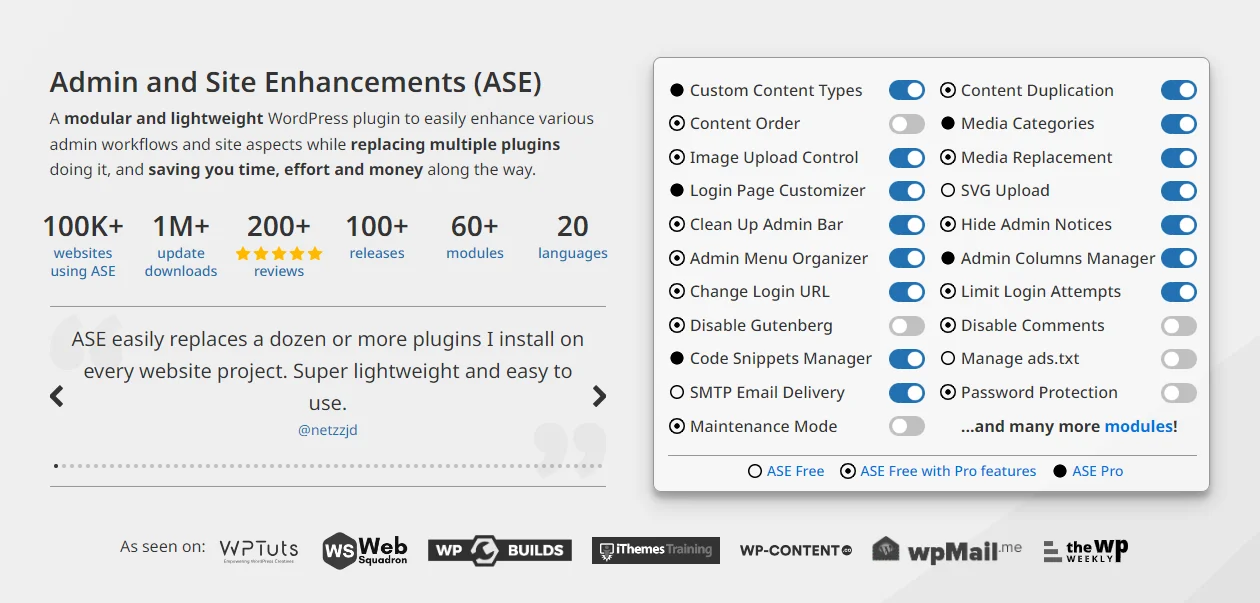Click the dotted circle icon beside Password Protection

[x=948, y=393]
